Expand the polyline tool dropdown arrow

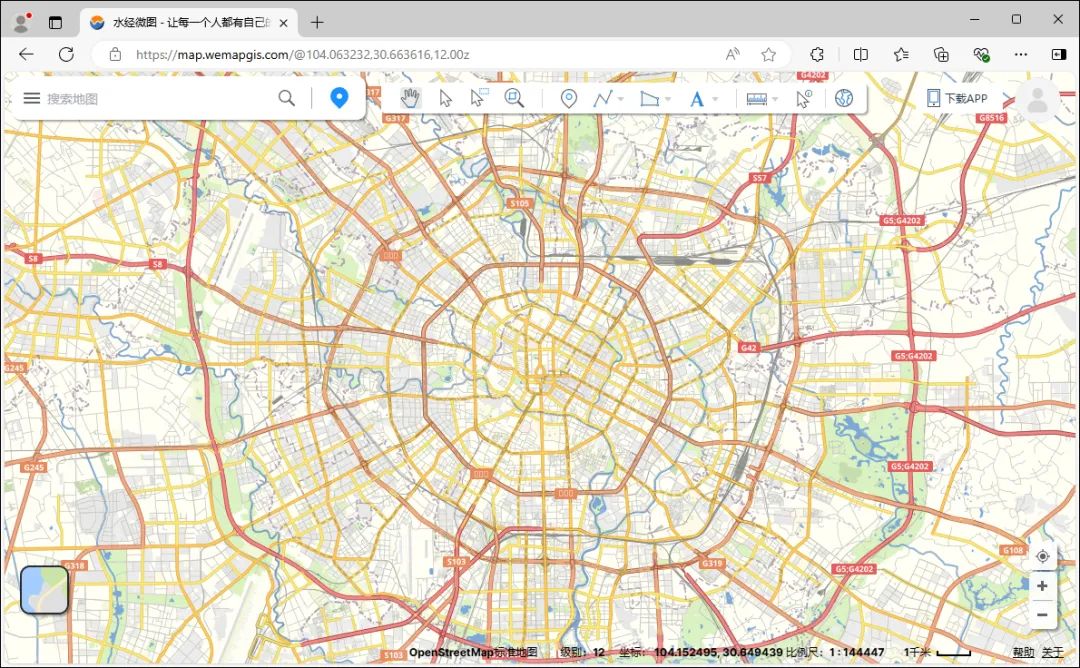click(x=621, y=99)
